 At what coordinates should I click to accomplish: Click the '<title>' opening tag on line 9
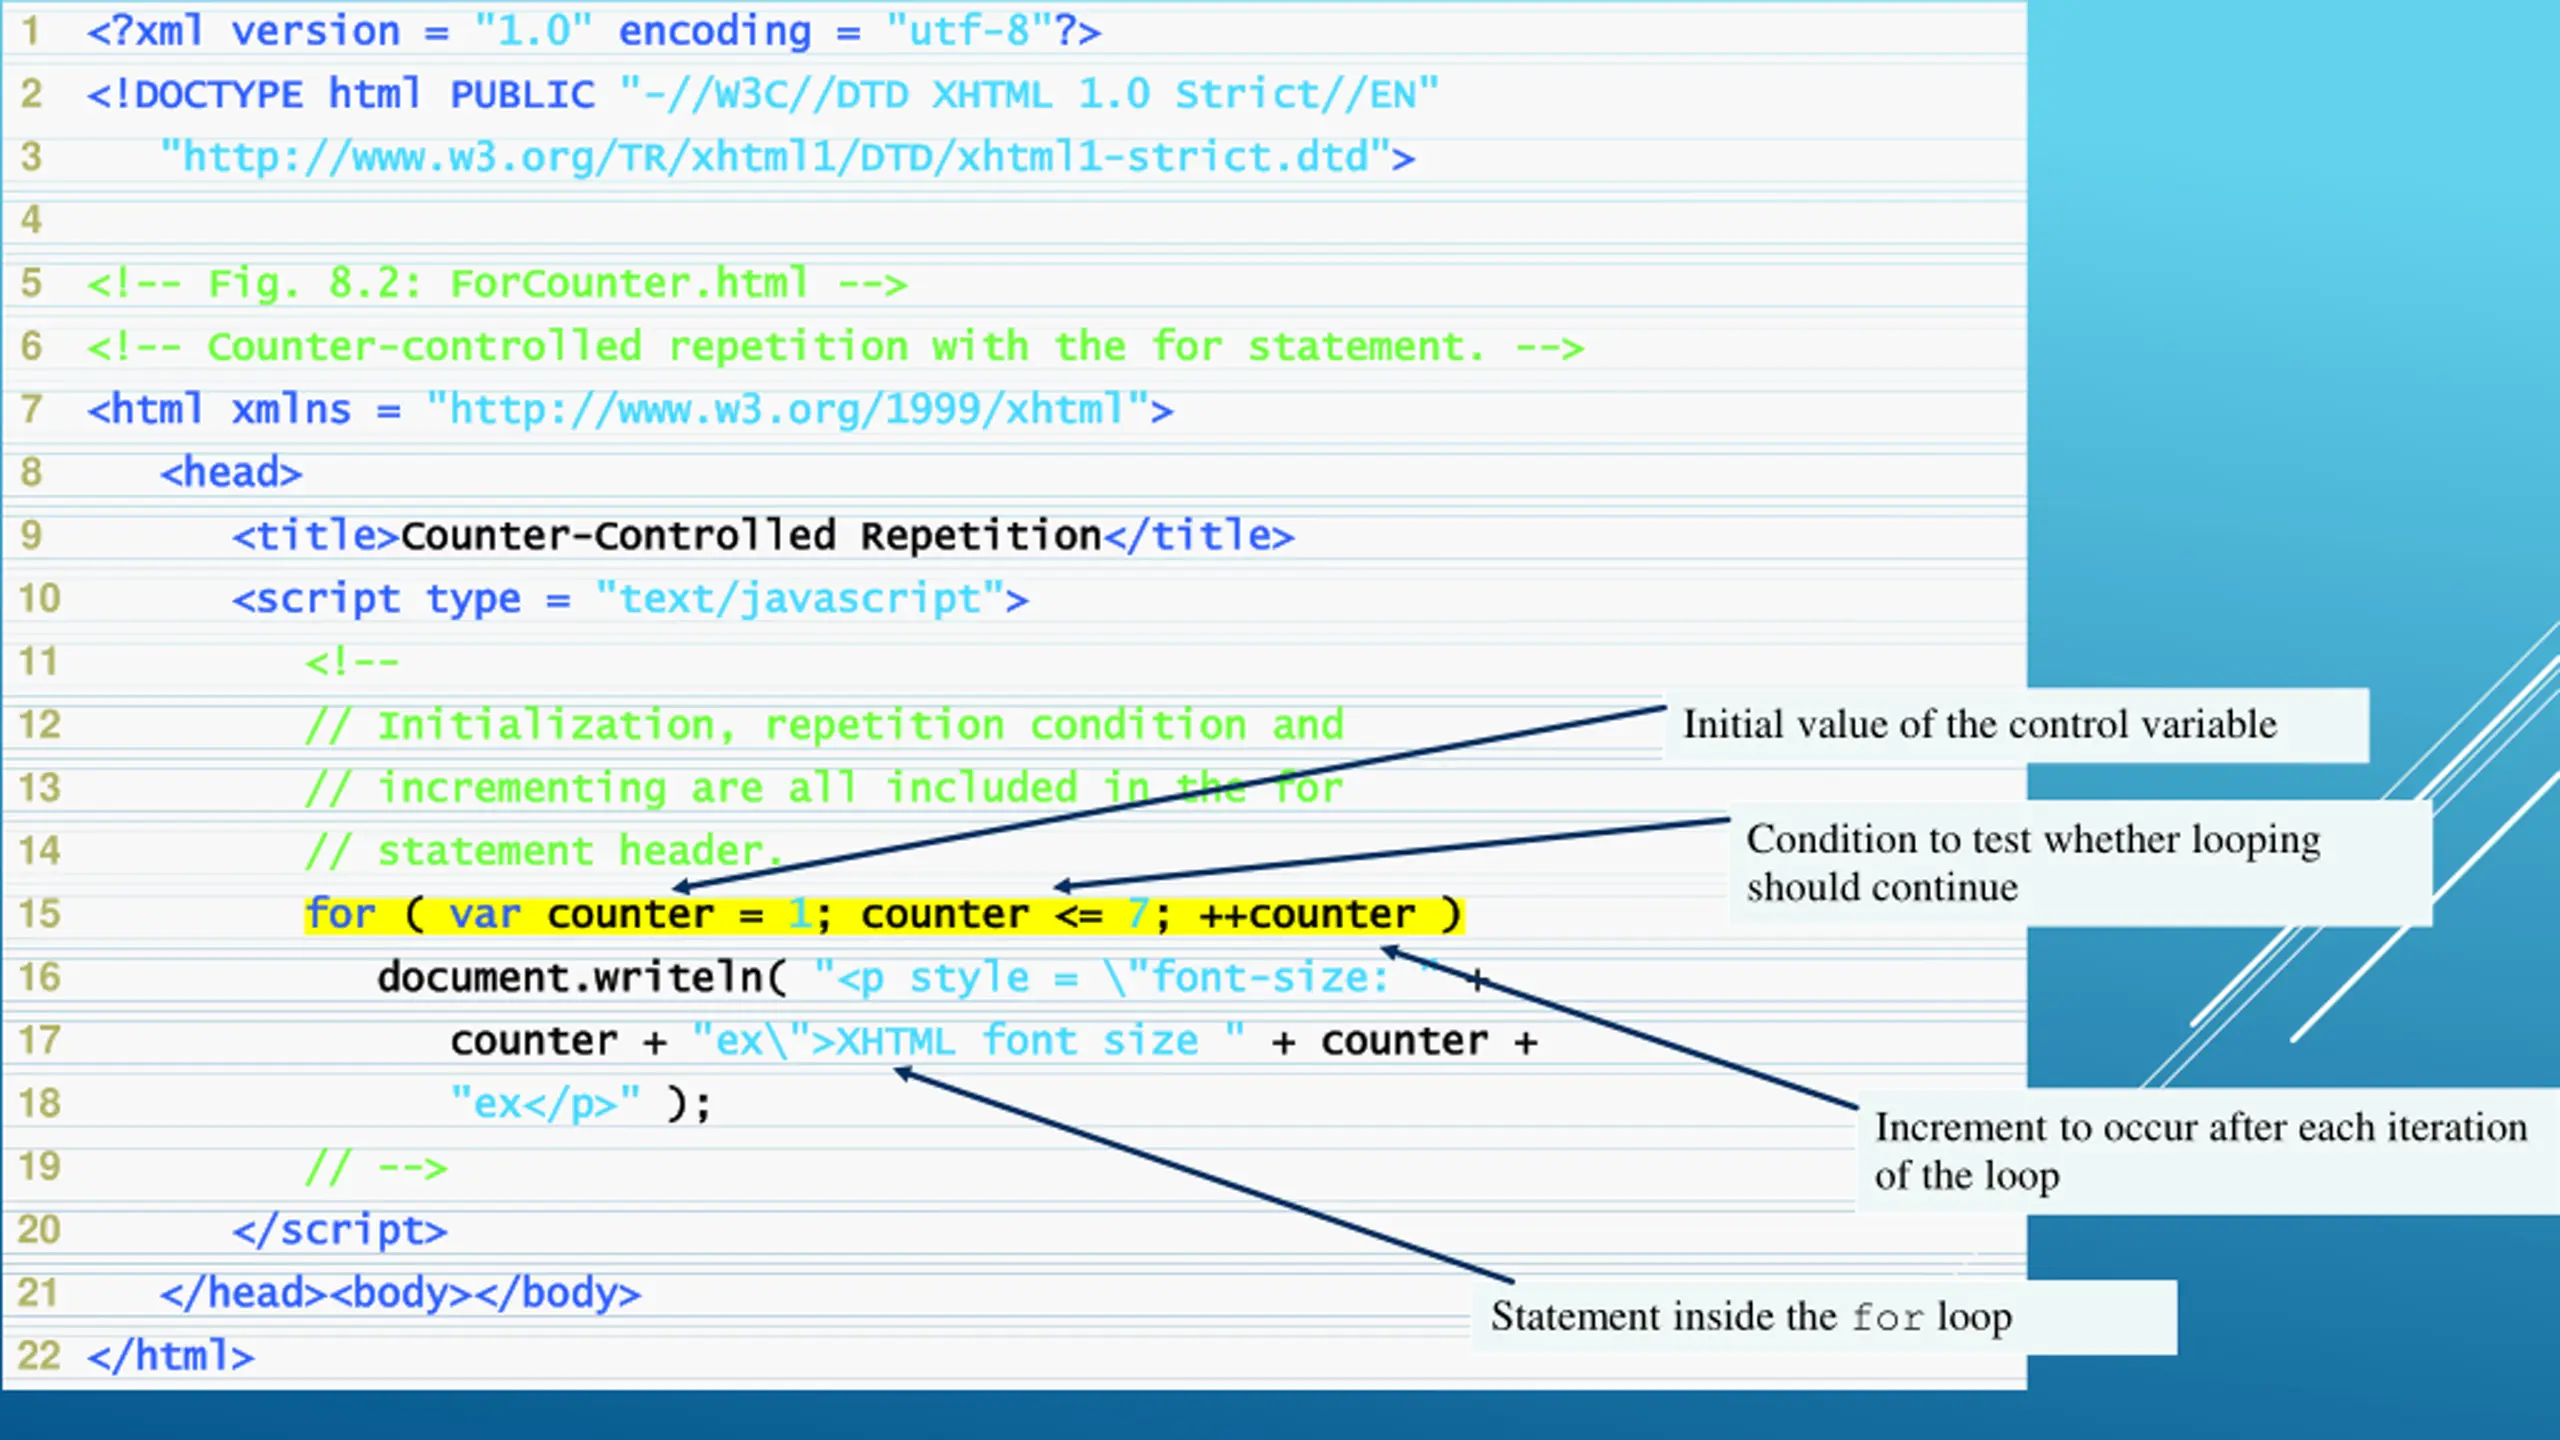point(315,536)
